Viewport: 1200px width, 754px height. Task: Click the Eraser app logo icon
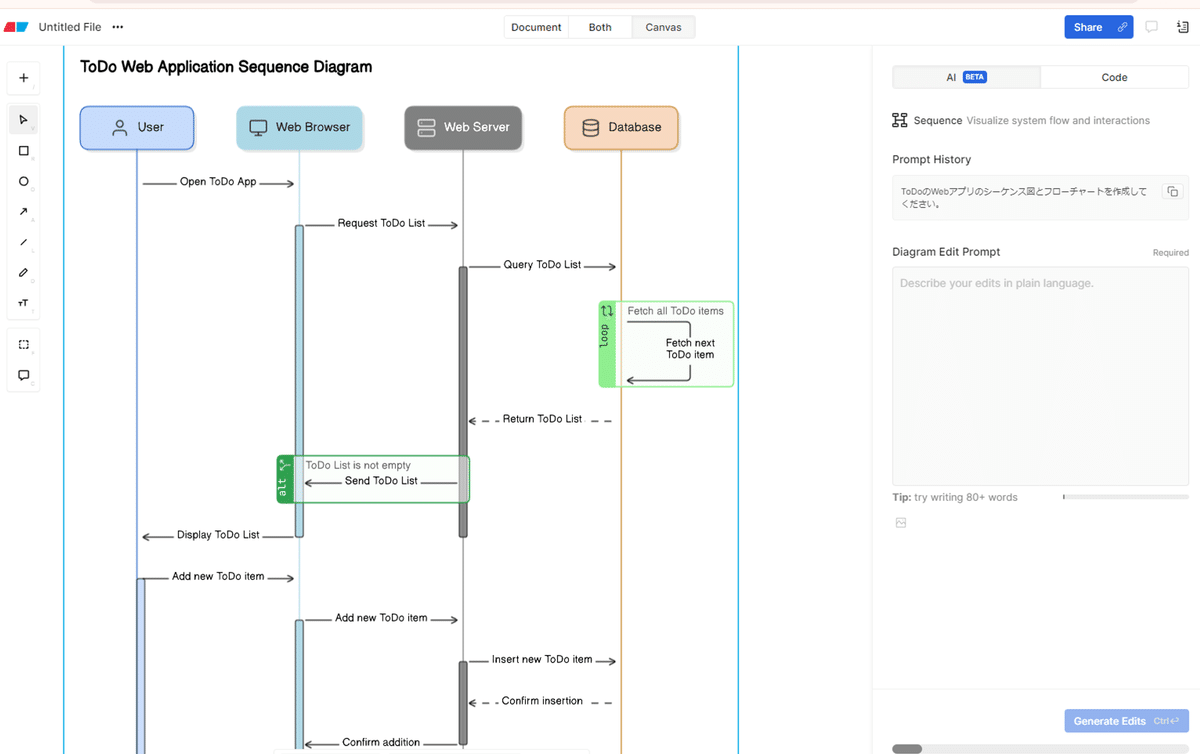(16, 27)
